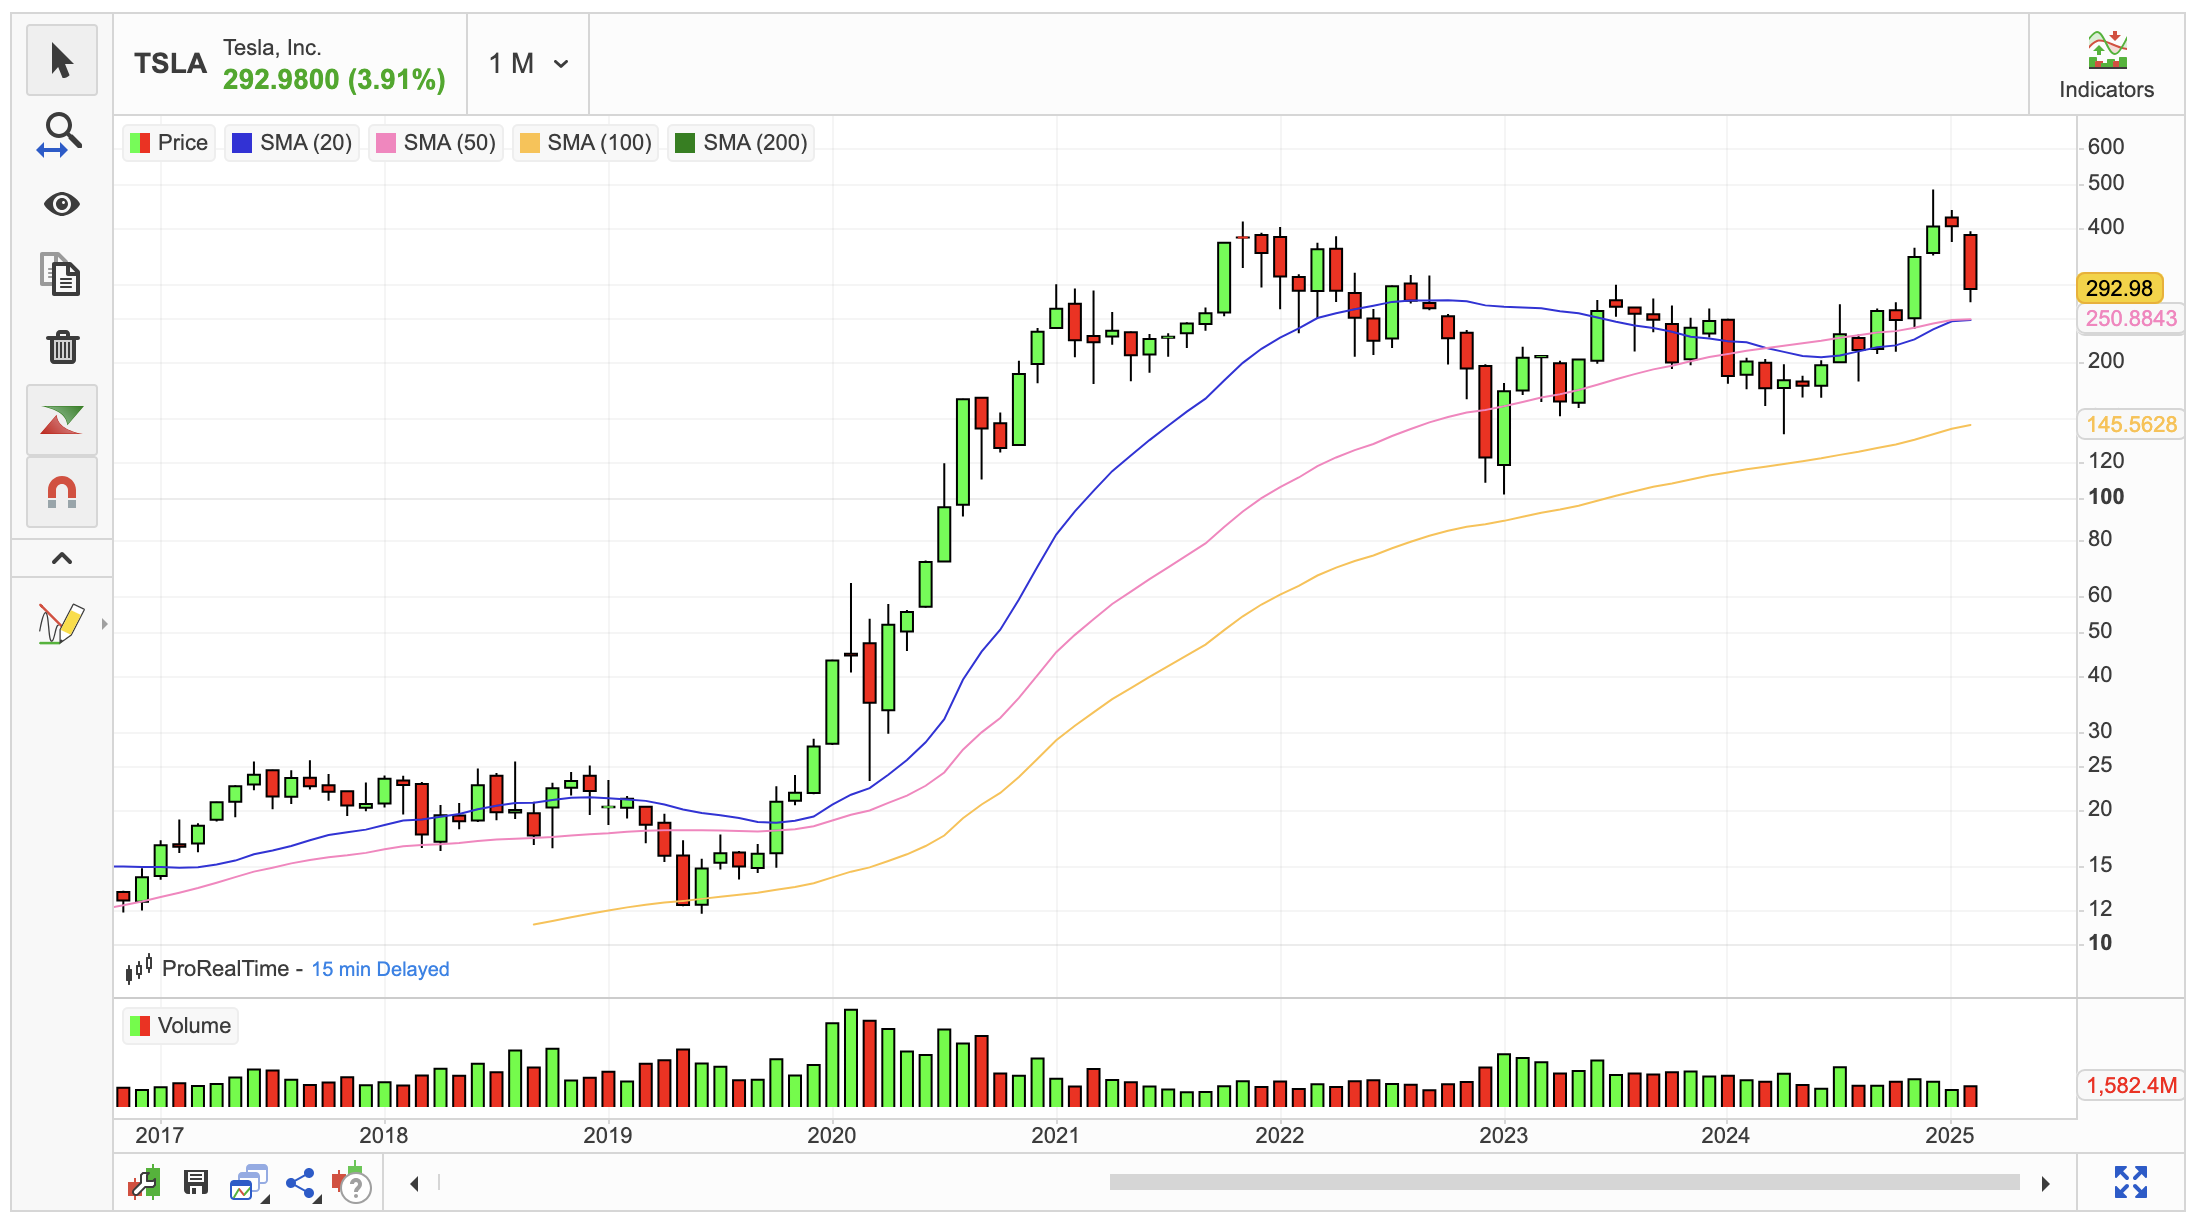This screenshot has width=2196, height=1222.
Task: Click the 2025 year axis label
Action: point(1950,1135)
